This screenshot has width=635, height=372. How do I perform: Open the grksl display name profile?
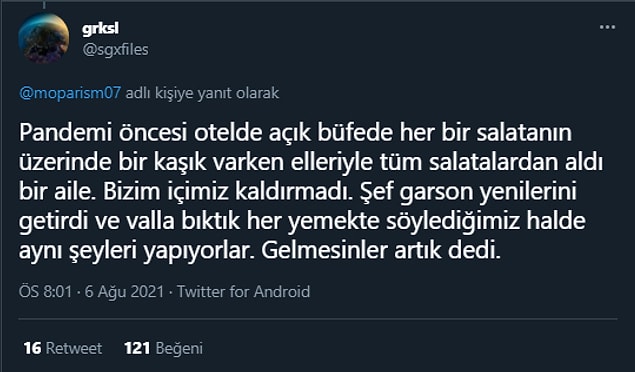tap(100, 29)
